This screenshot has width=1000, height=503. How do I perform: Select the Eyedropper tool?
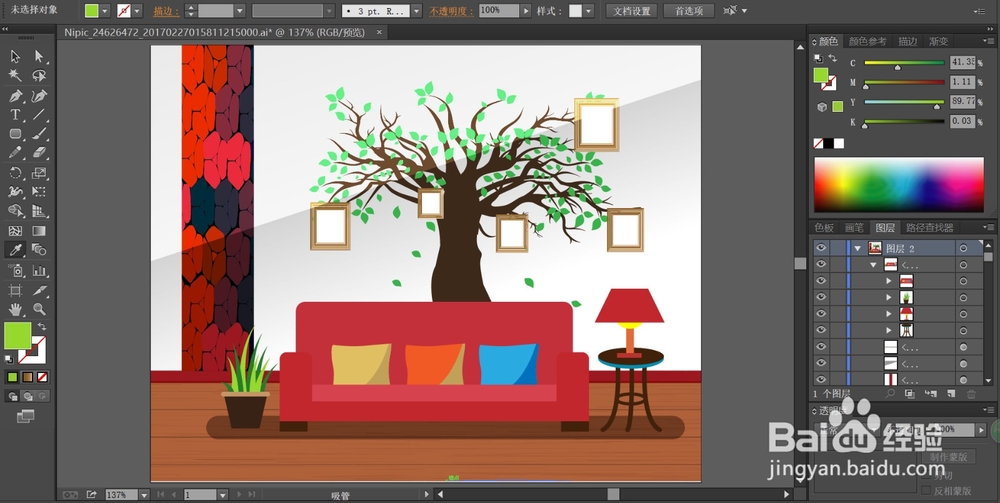pos(15,250)
